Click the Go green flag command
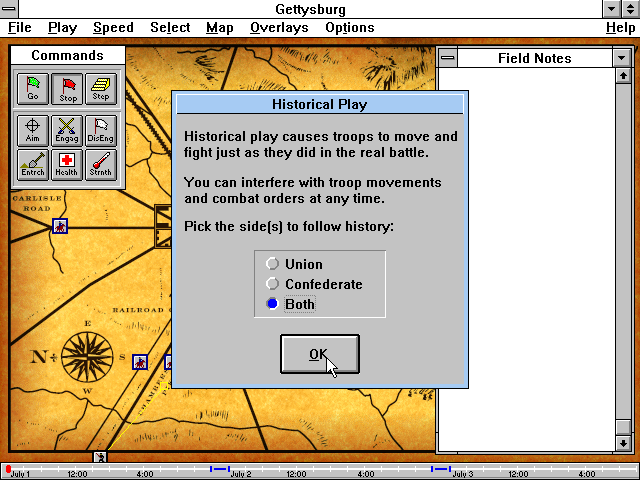 click(x=33, y=89)
